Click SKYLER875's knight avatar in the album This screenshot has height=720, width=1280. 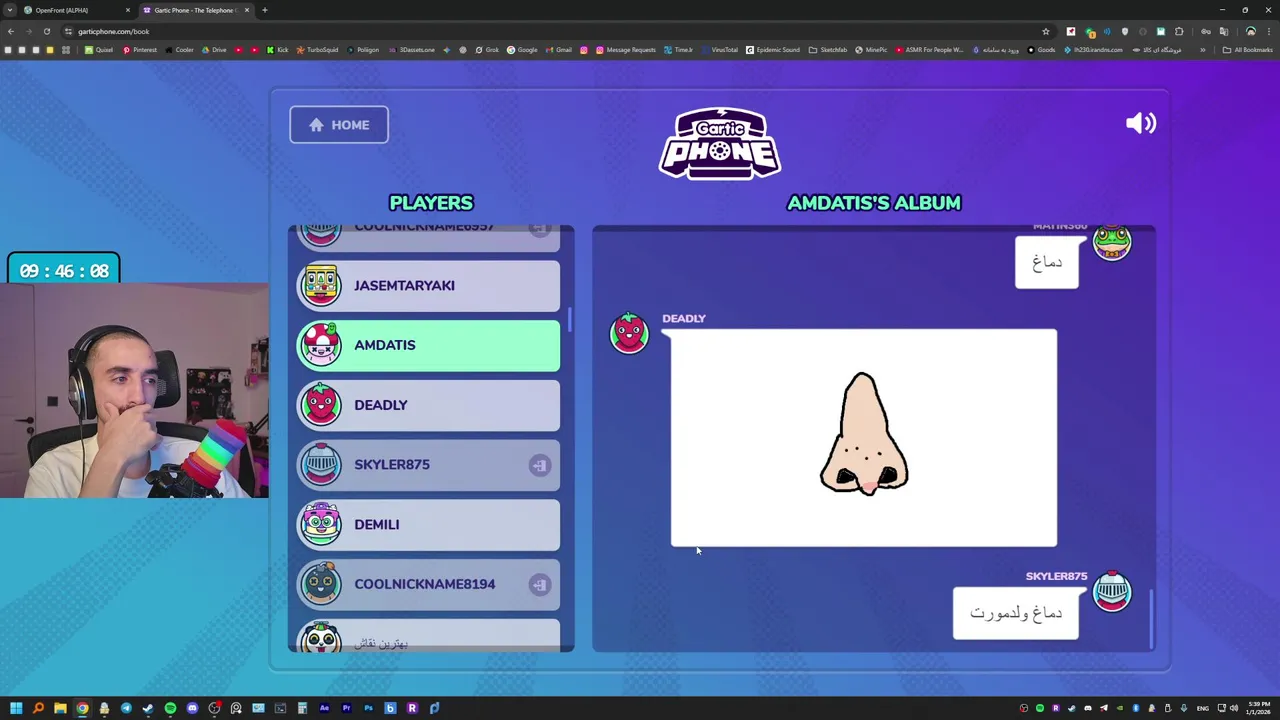tap(1112, 591)
